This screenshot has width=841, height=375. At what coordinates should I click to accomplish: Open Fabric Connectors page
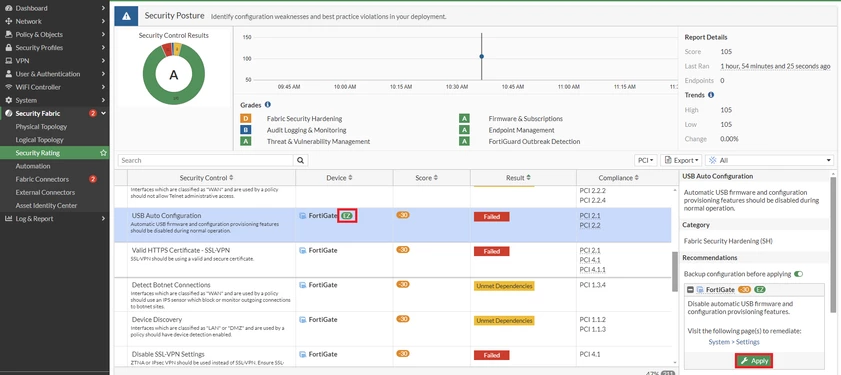coord(42,179)
